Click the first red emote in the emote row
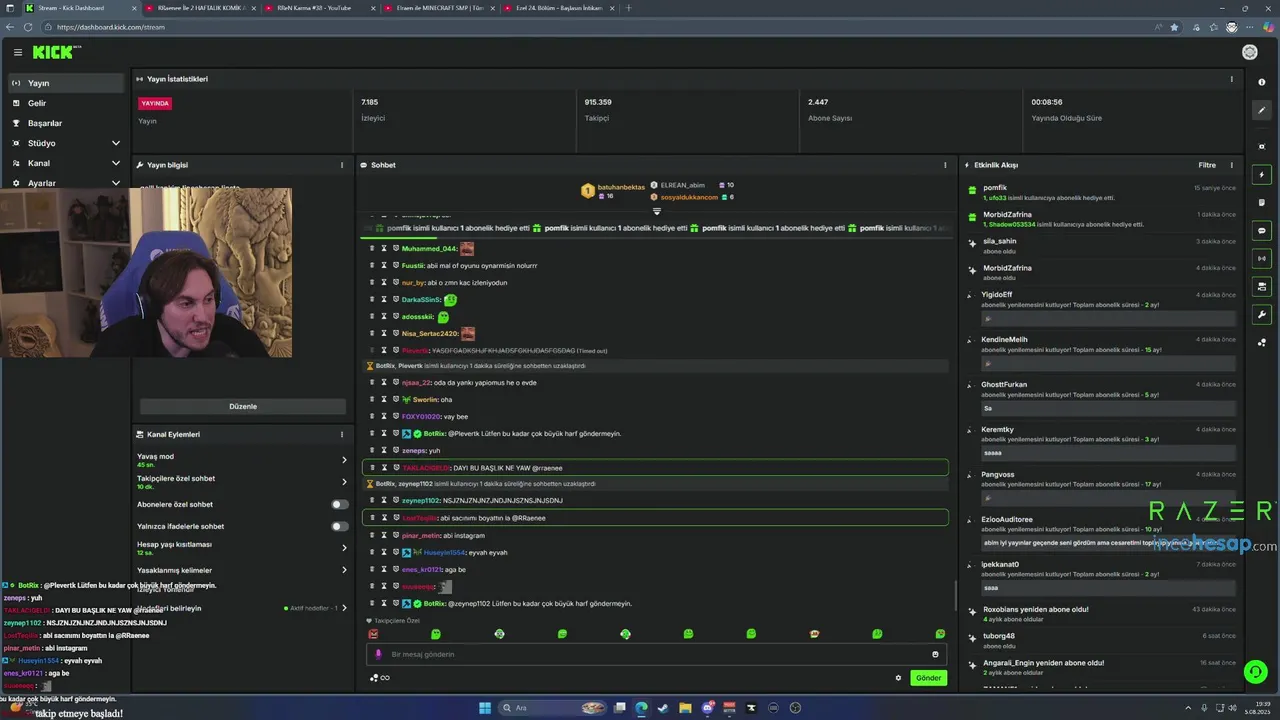 [373, 634]
